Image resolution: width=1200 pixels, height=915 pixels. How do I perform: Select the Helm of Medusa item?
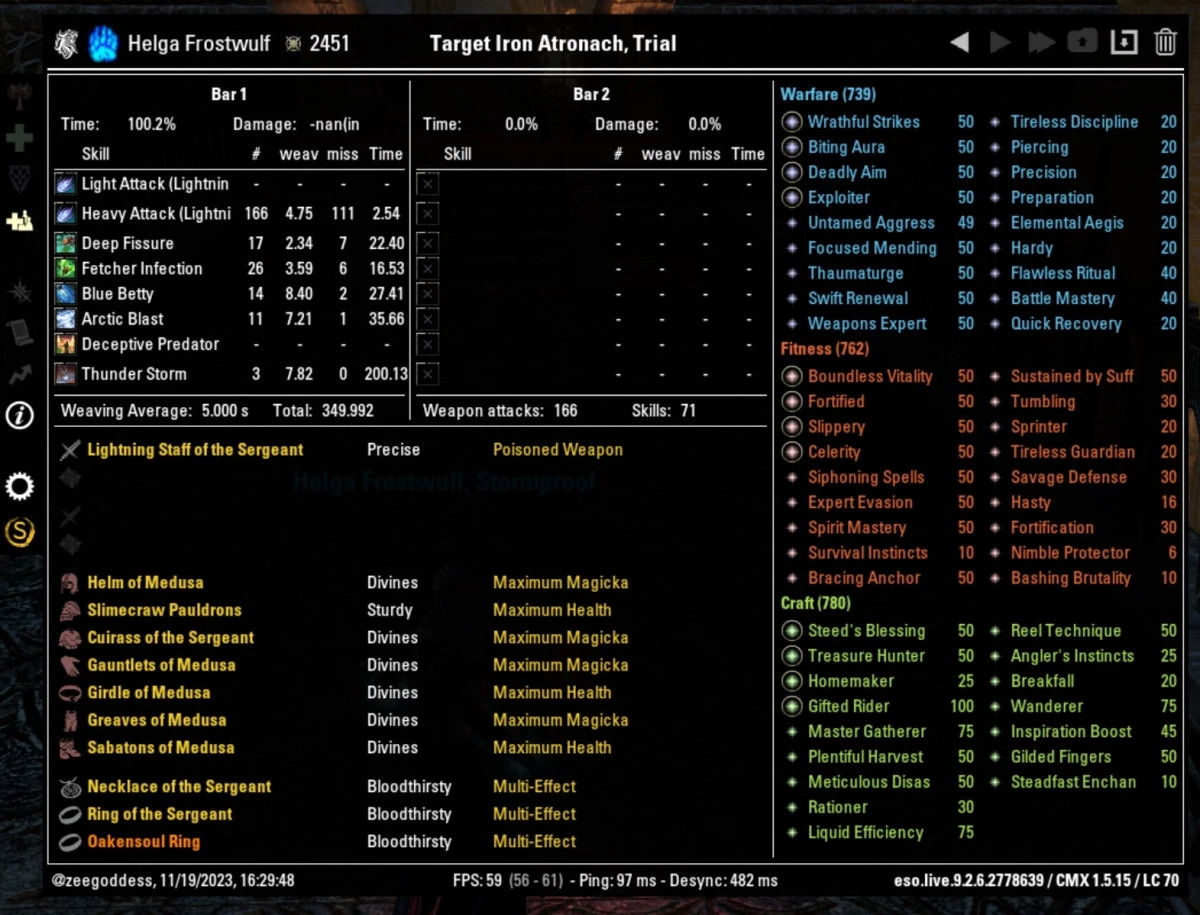point(145,583)
